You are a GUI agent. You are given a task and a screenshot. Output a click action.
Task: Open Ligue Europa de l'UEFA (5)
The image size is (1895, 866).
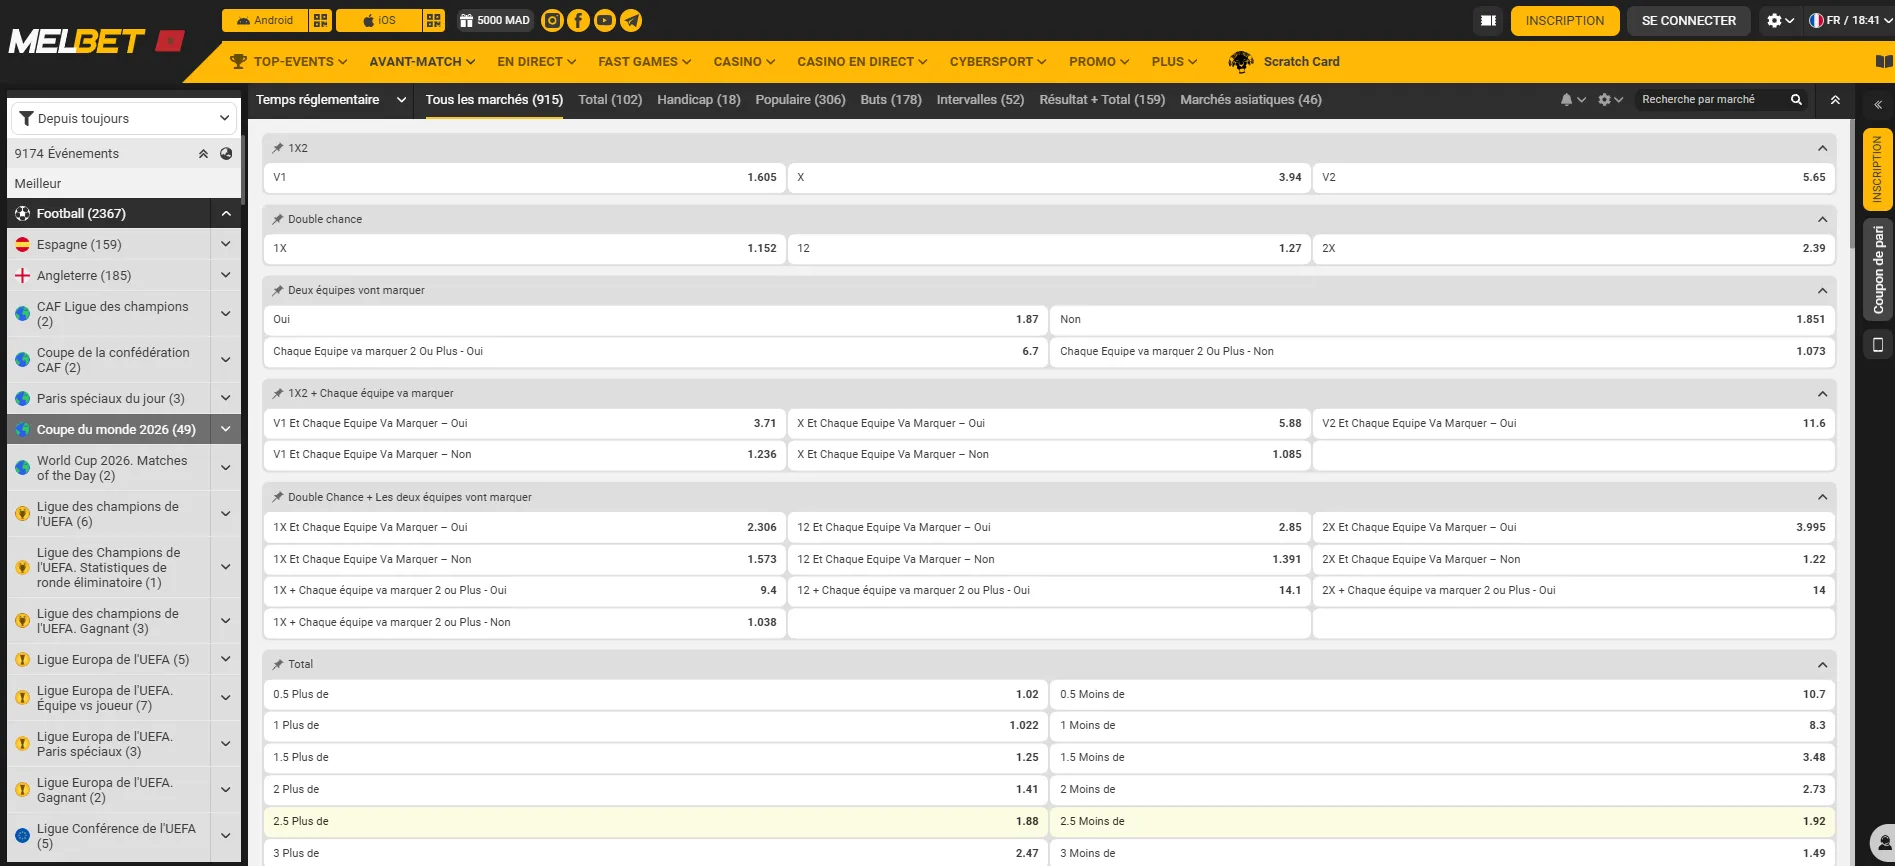tap(108, 659)
